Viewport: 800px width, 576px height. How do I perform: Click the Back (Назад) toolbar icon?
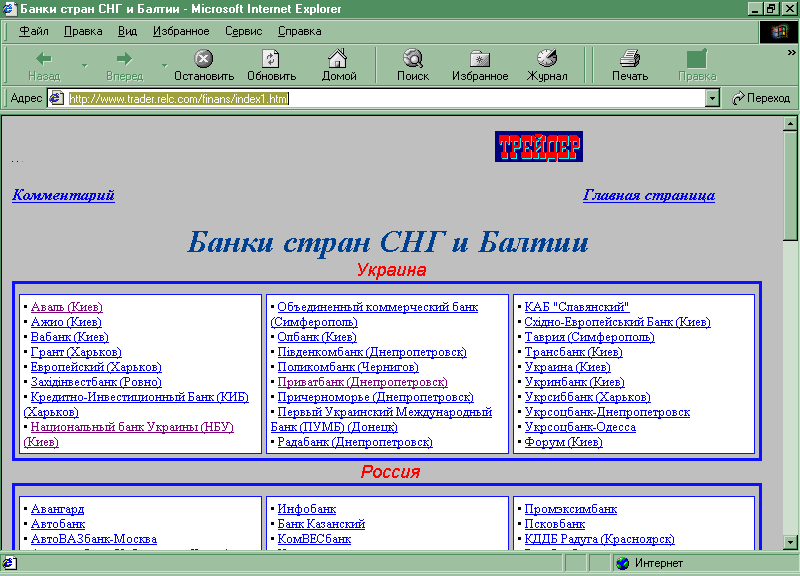[43, 59]
